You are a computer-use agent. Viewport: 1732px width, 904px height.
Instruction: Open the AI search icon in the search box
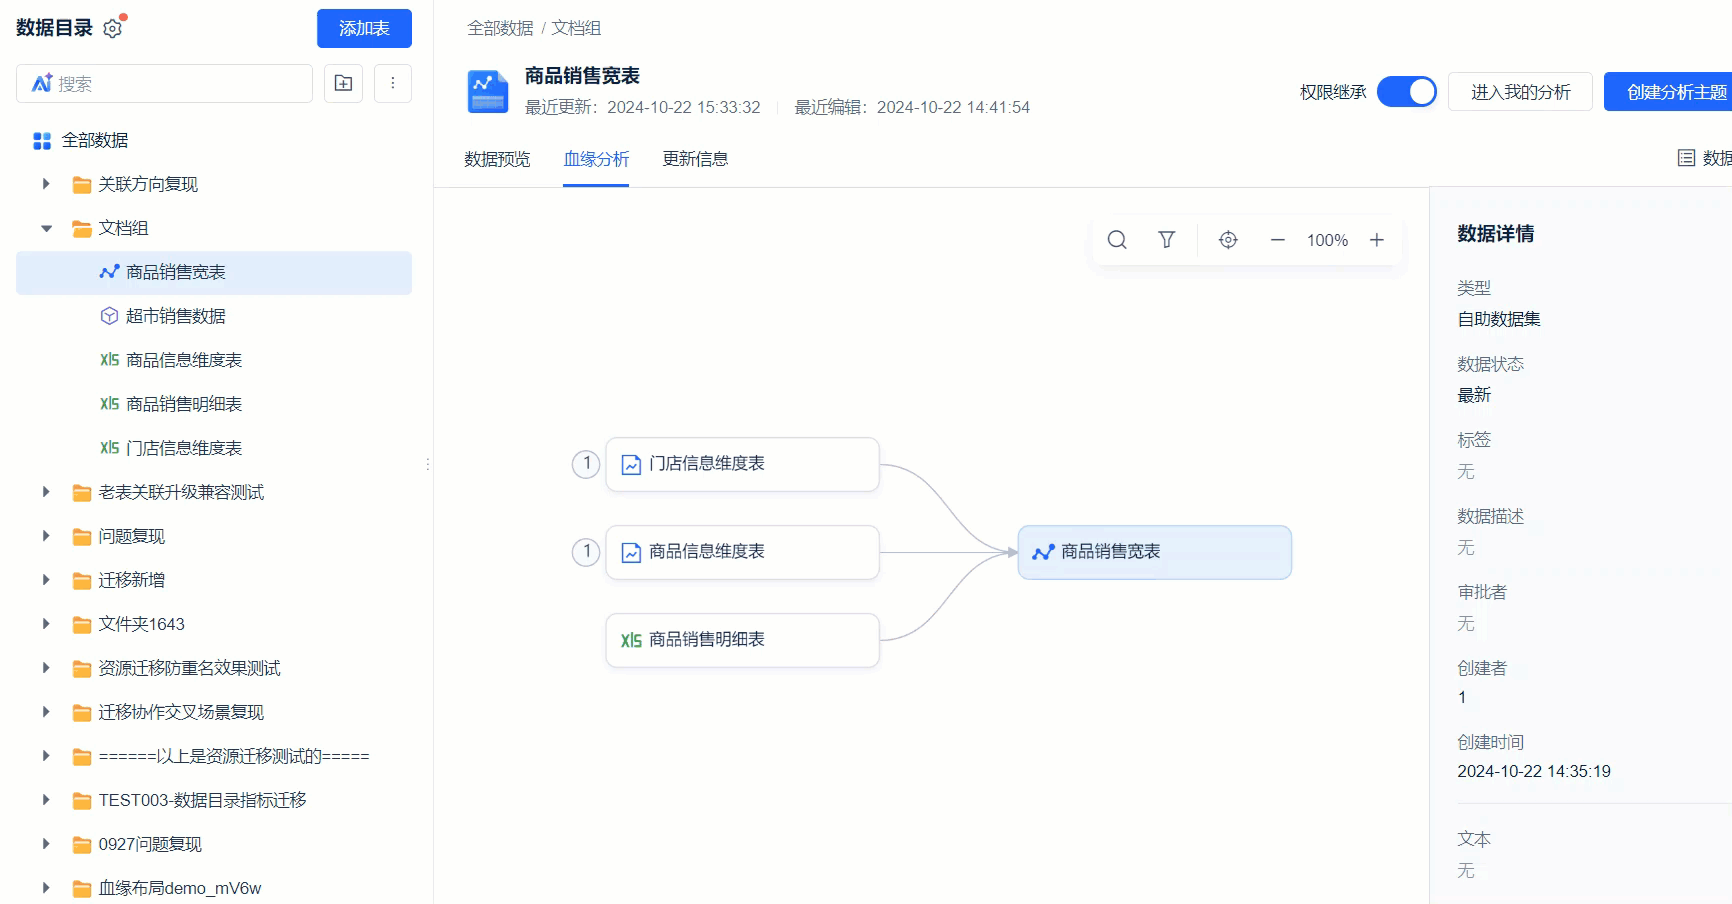[x=41, y=83]
